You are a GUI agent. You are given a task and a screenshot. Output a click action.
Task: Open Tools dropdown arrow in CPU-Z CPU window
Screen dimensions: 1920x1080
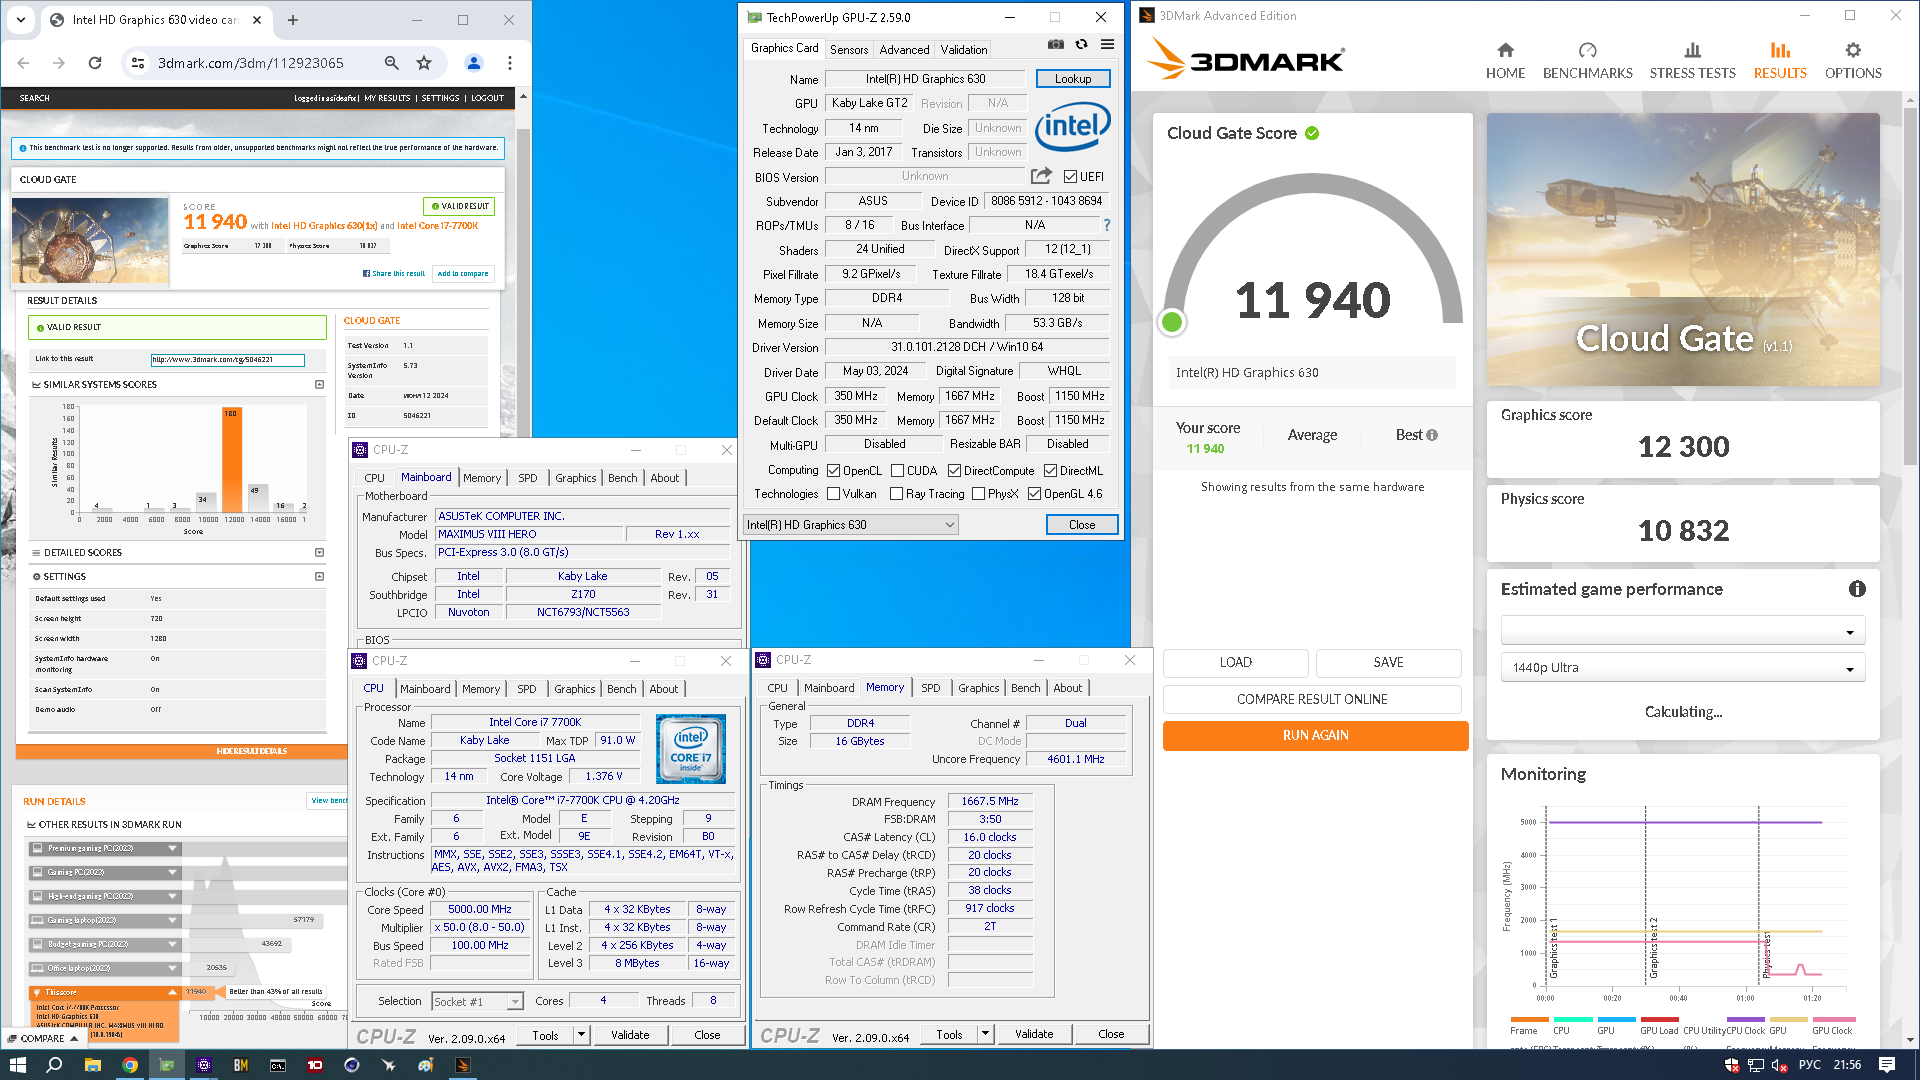[581, 1035]
